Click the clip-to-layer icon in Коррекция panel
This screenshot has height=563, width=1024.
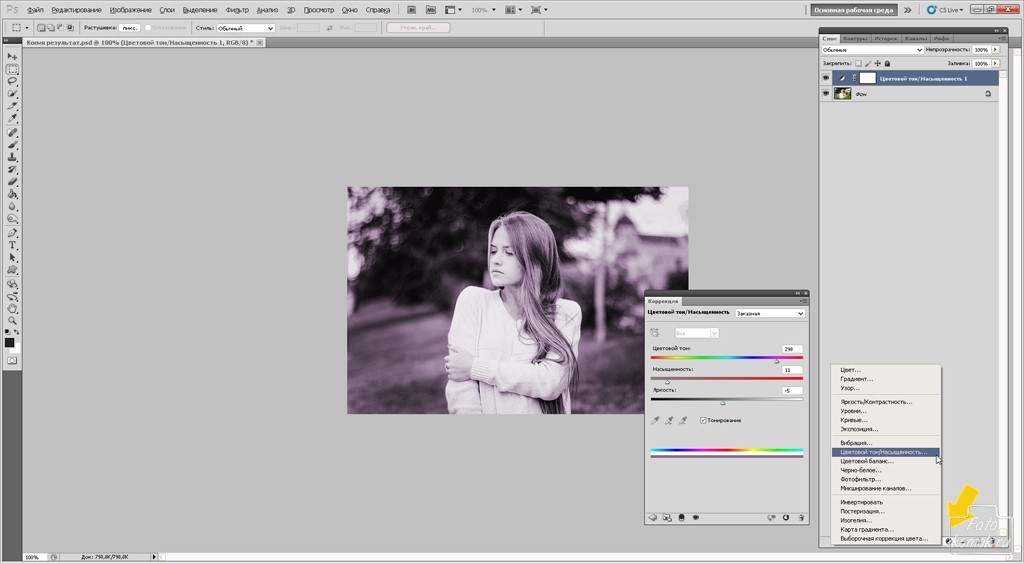coord(681,517)
